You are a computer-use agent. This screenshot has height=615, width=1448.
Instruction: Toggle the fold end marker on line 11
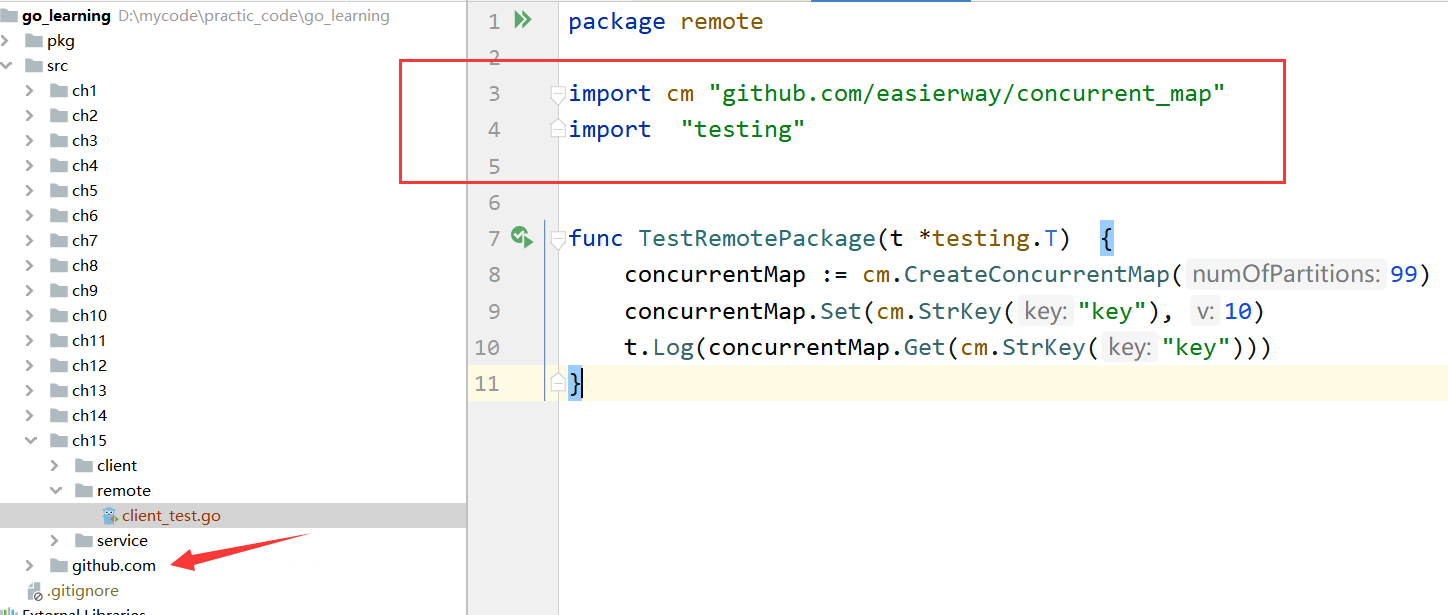558,383
